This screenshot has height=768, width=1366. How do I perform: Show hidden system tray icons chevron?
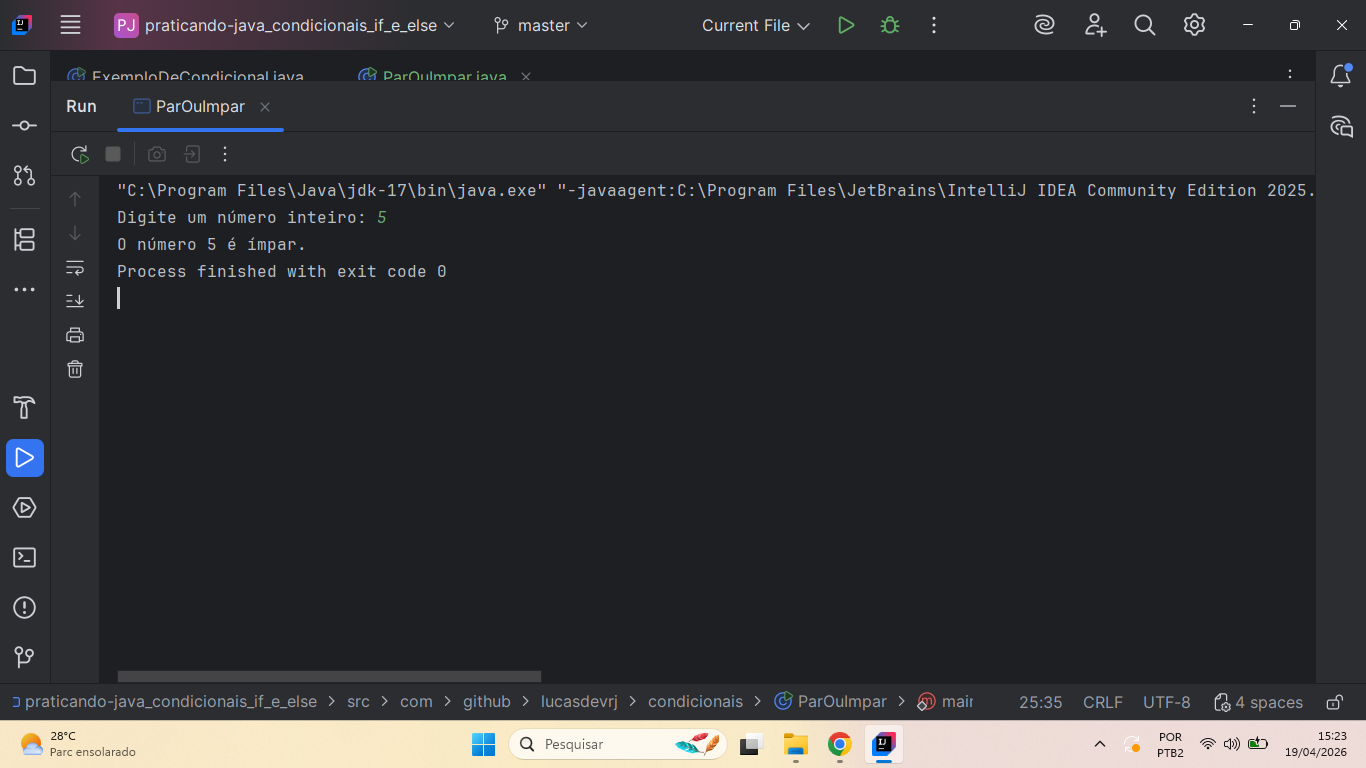coord(1100,744)
